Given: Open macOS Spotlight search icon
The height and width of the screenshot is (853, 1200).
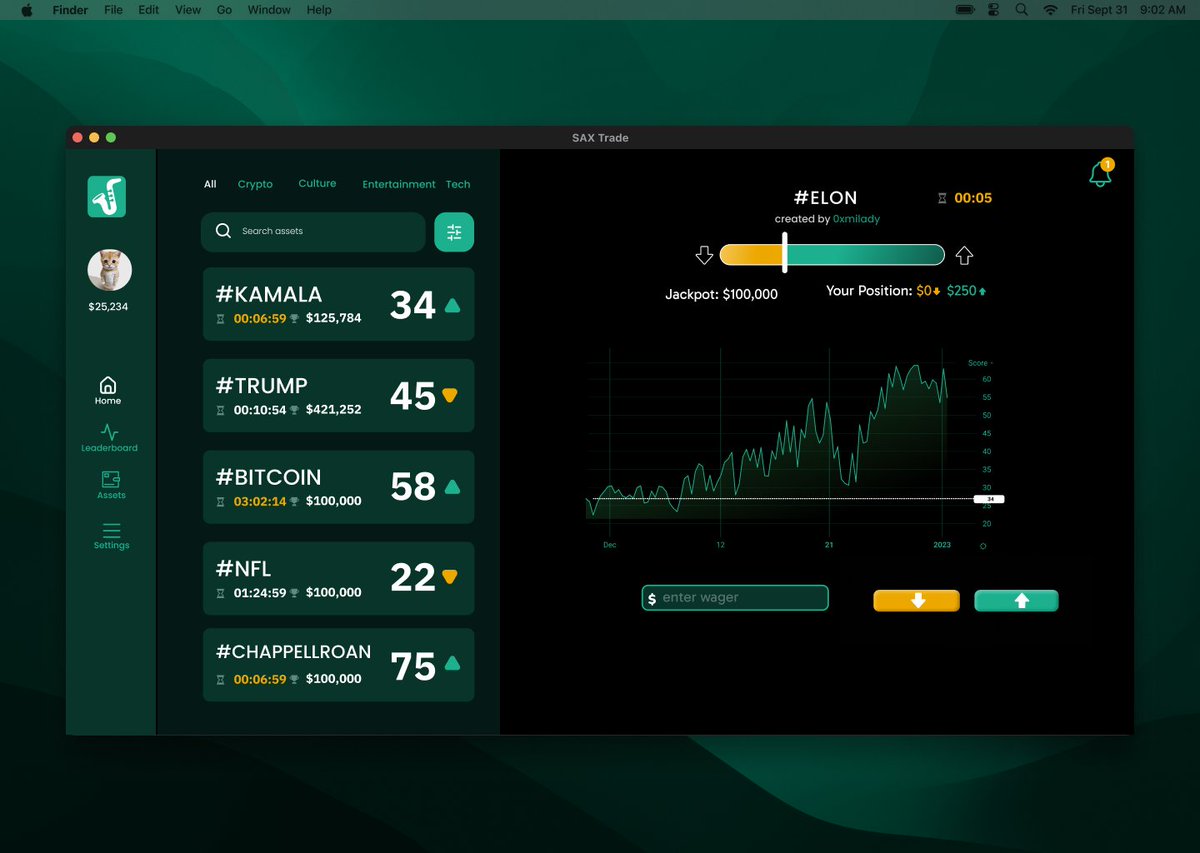Looking at the screenshot, I should pos(1021,10).
